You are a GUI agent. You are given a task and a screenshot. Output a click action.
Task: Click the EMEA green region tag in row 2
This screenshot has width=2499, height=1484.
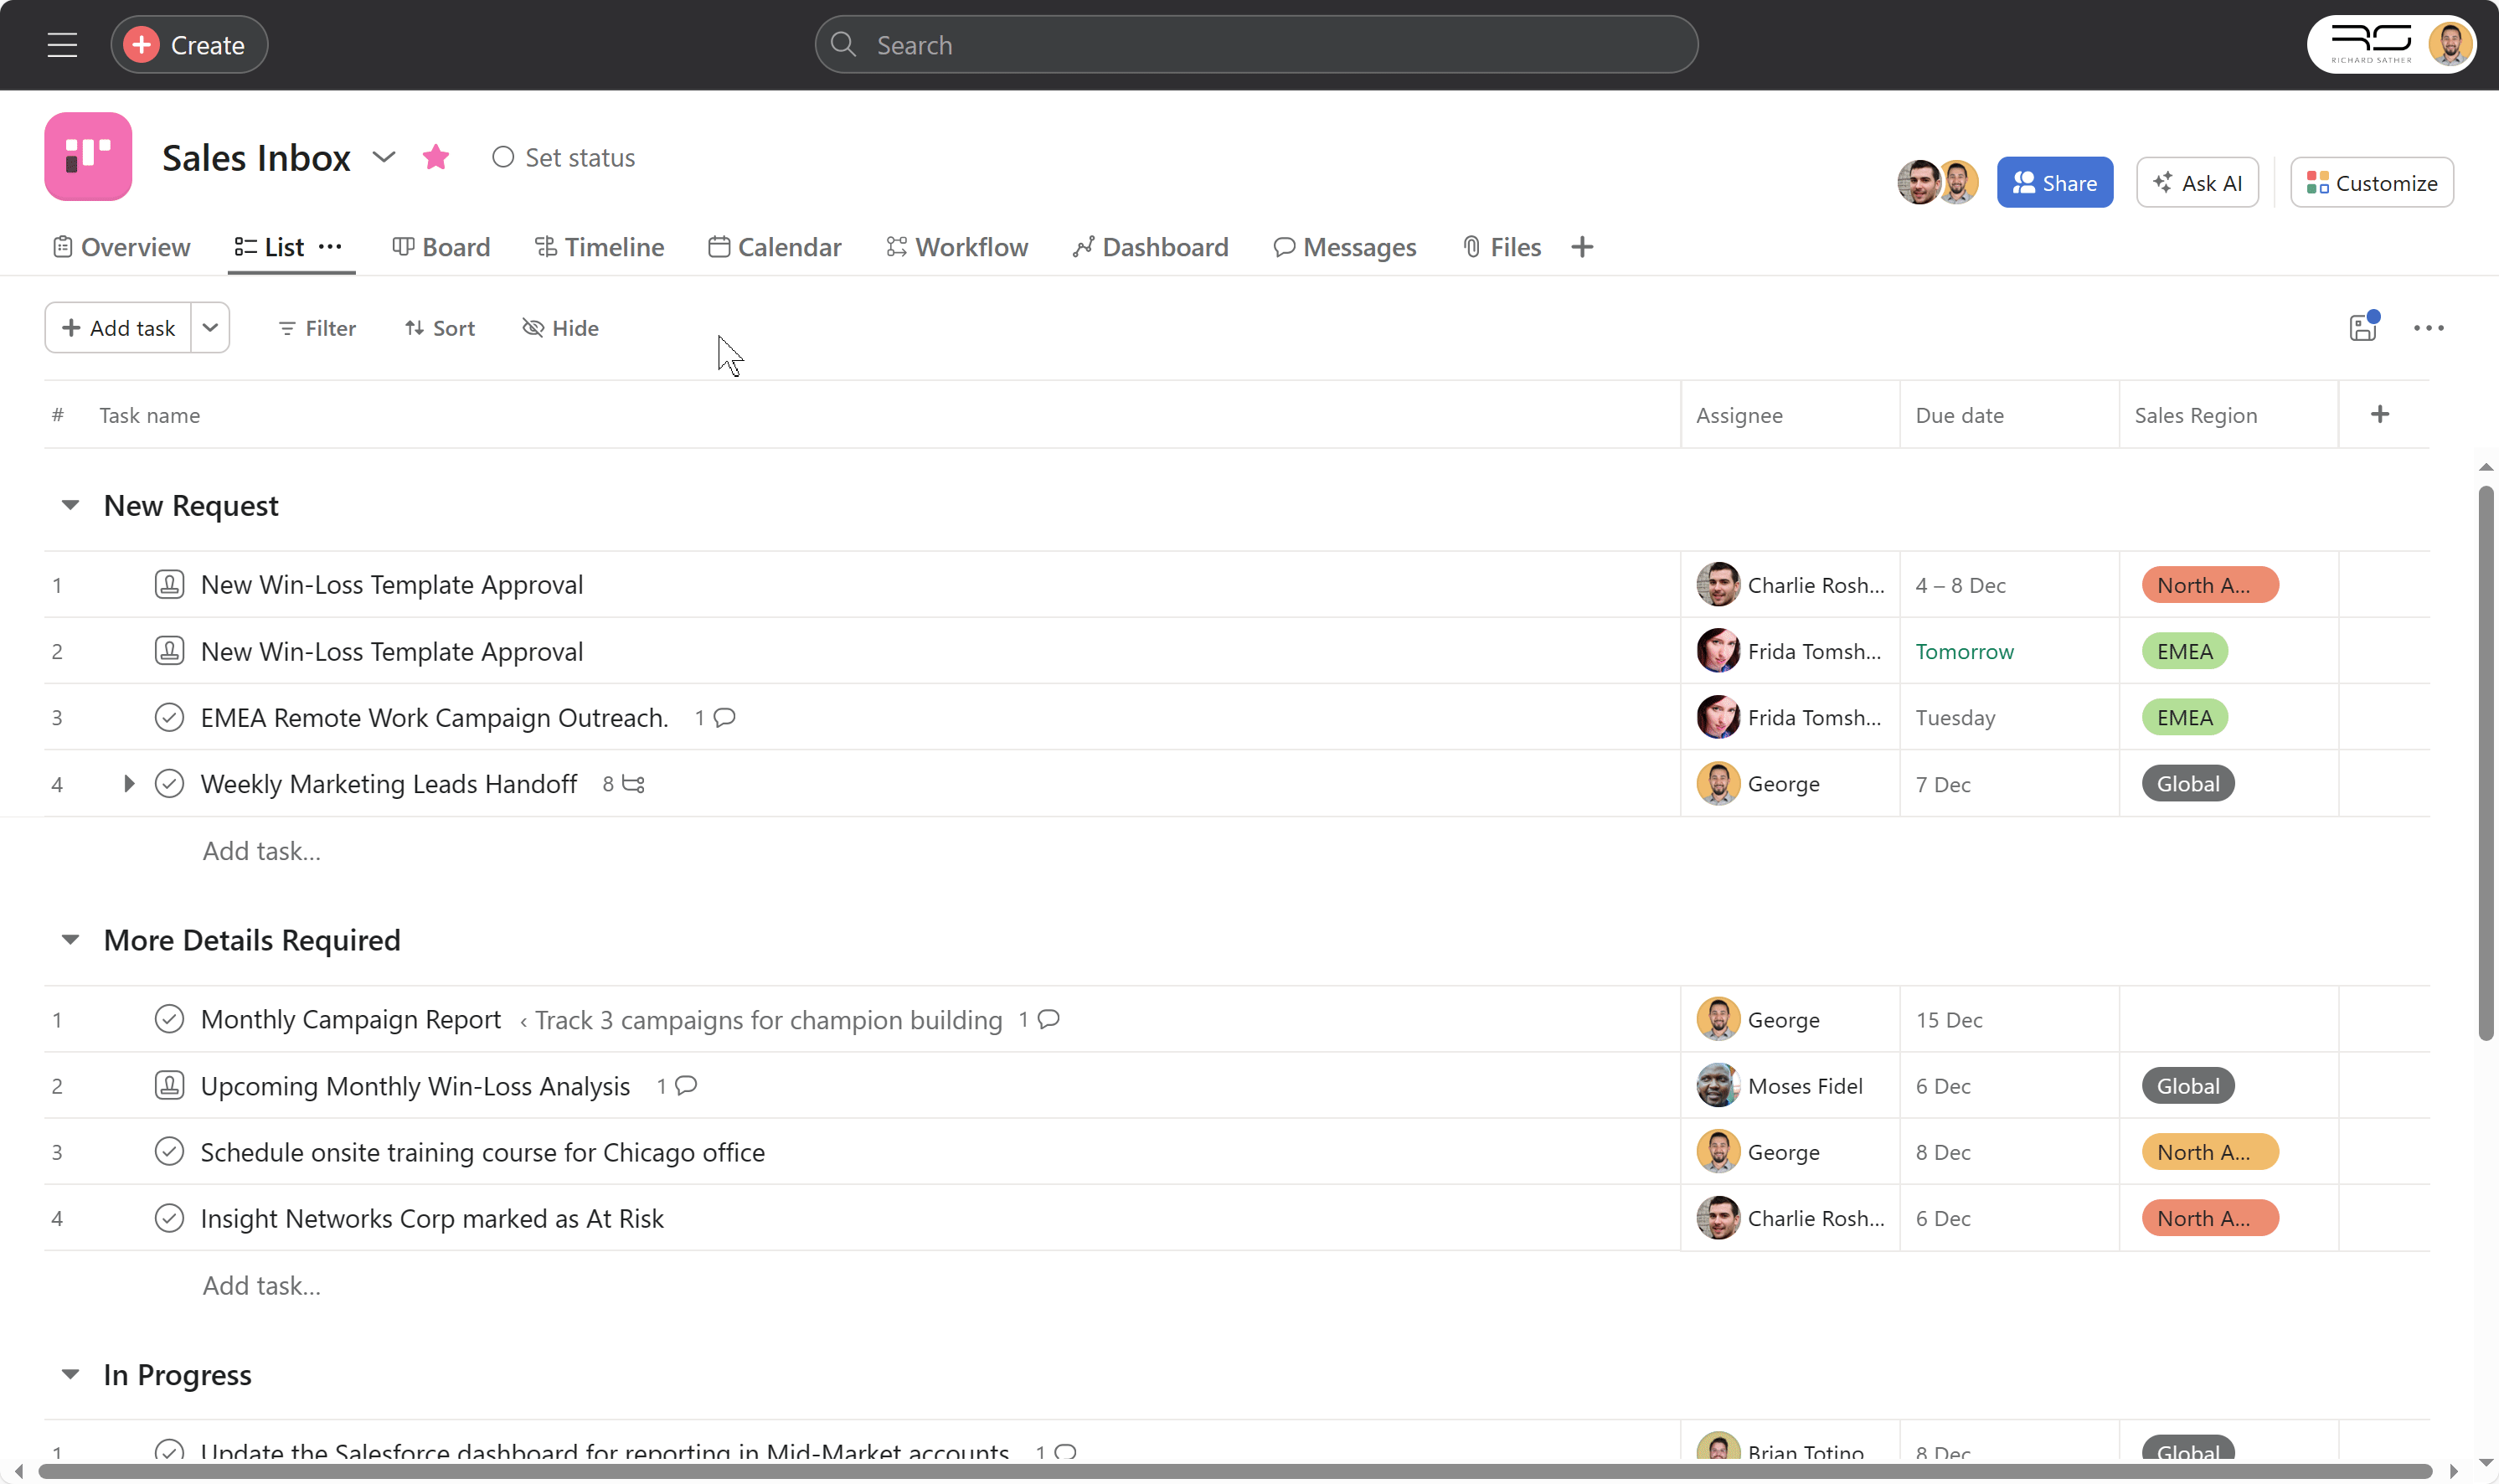tap(2184, 651)
